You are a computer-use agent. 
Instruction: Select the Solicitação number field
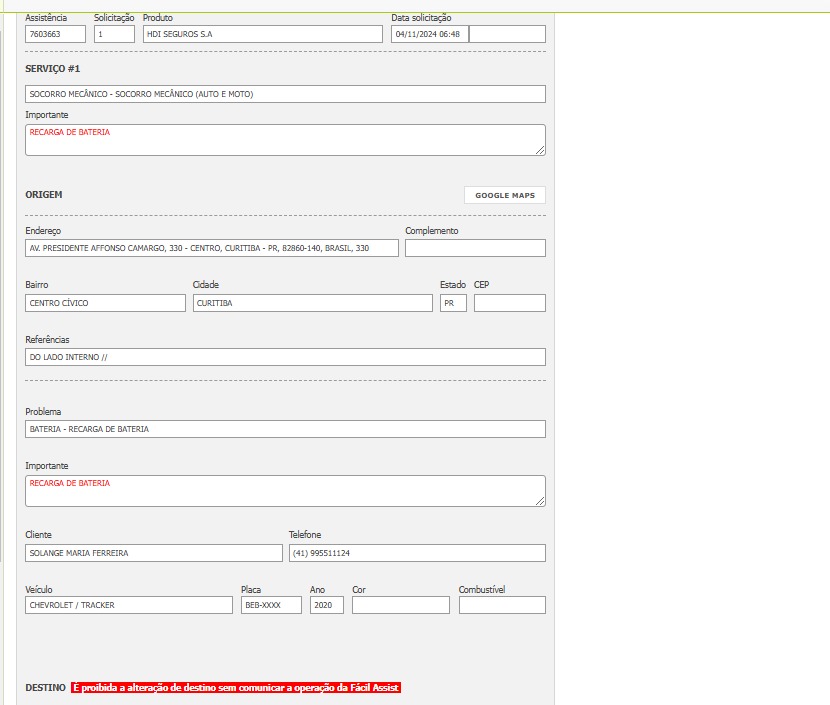click(114, 34)
